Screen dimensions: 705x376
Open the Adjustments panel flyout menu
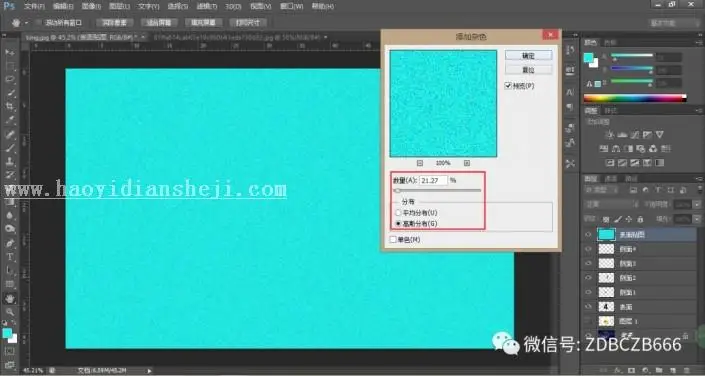699,110
